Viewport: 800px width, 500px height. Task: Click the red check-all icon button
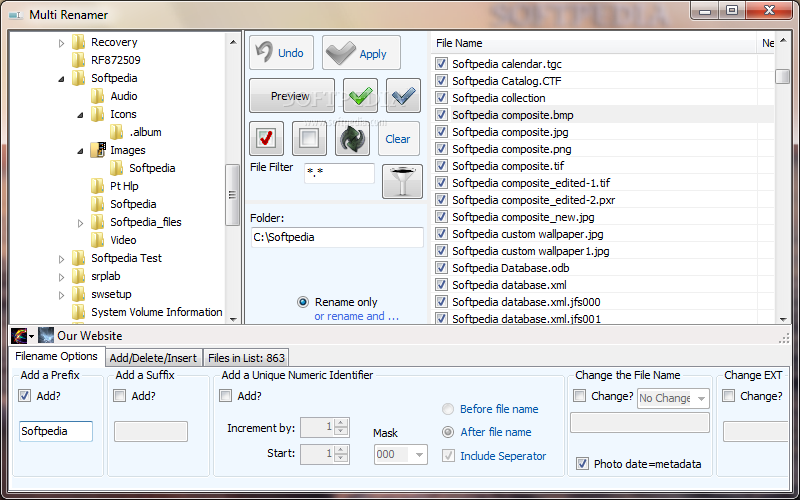click(x=266, y=138)
